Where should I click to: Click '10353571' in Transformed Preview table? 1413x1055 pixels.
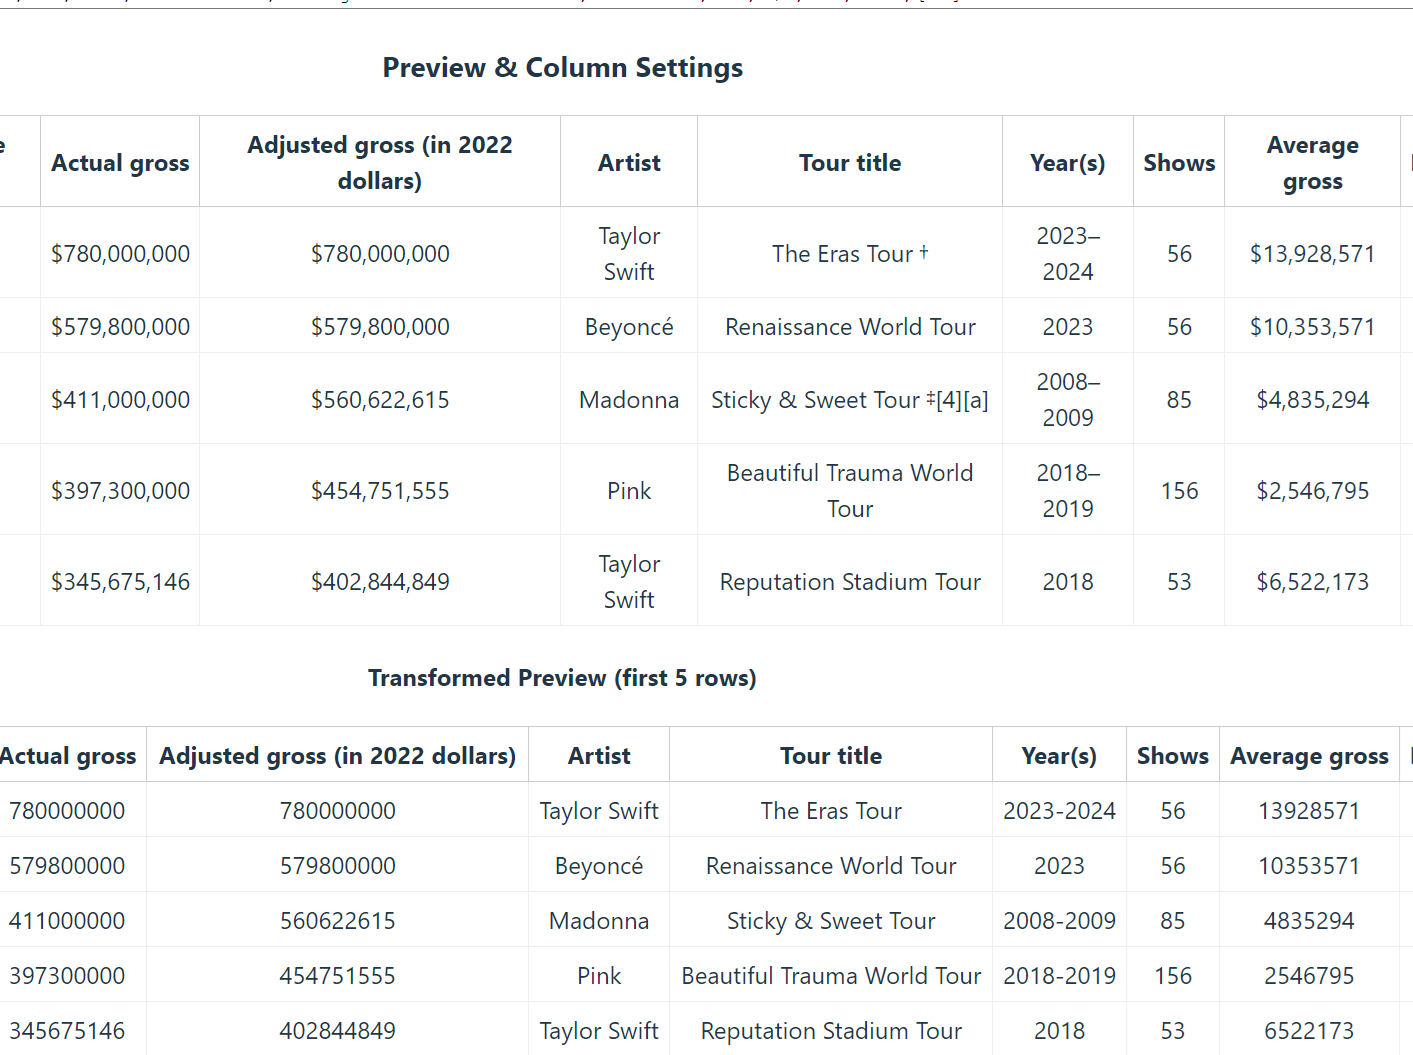click(x=1309, y=866)
